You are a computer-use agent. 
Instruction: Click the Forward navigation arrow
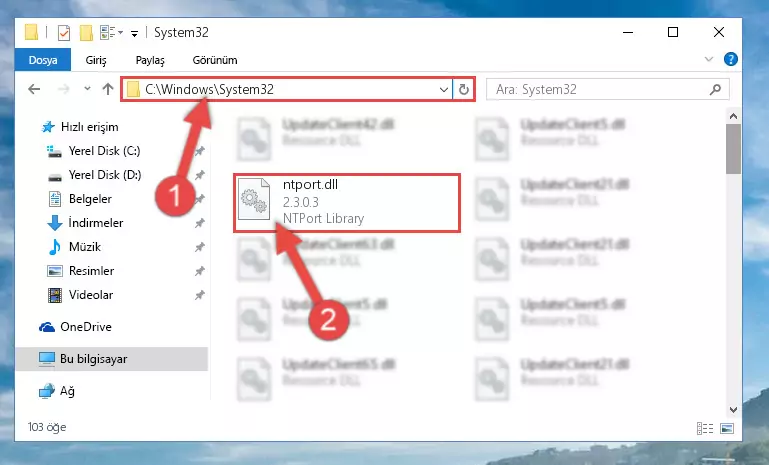tap(63, 89)
